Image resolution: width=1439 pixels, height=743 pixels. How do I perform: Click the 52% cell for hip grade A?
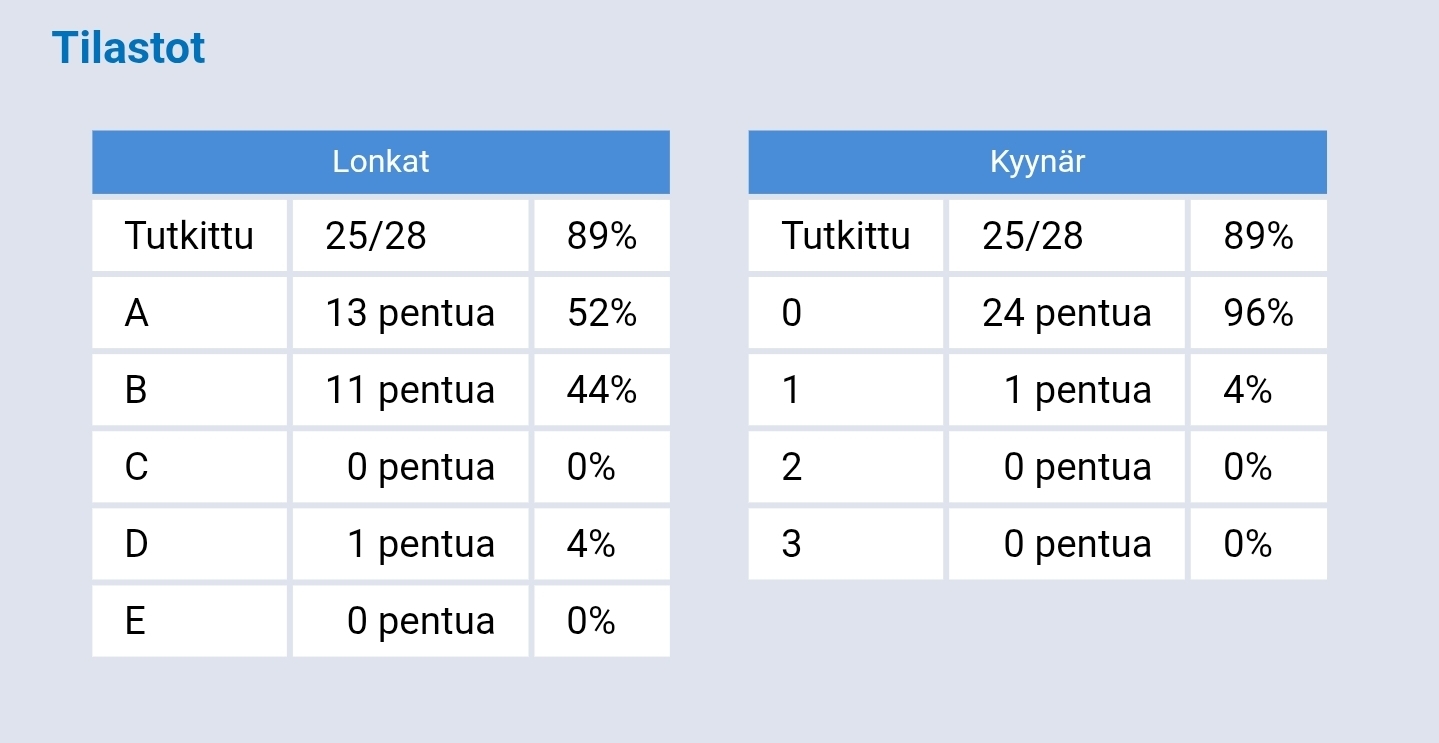(602, 313)
